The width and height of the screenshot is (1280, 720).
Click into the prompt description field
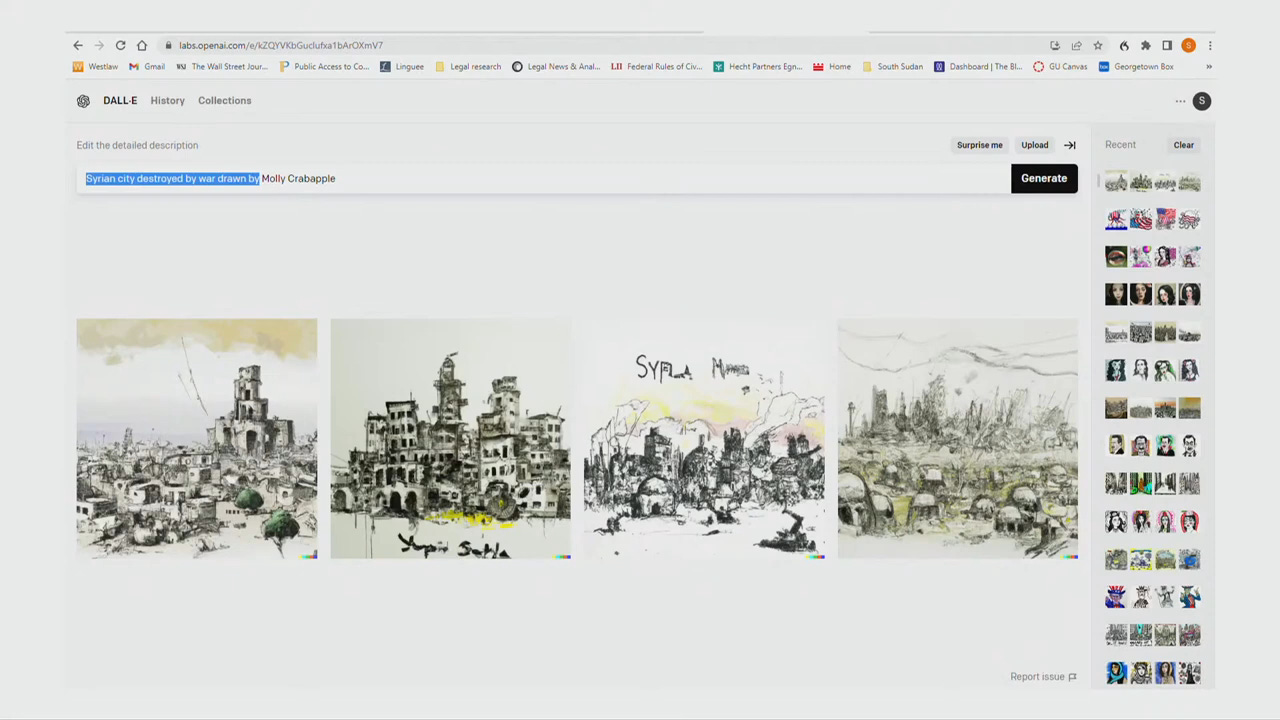pos(544,178)
